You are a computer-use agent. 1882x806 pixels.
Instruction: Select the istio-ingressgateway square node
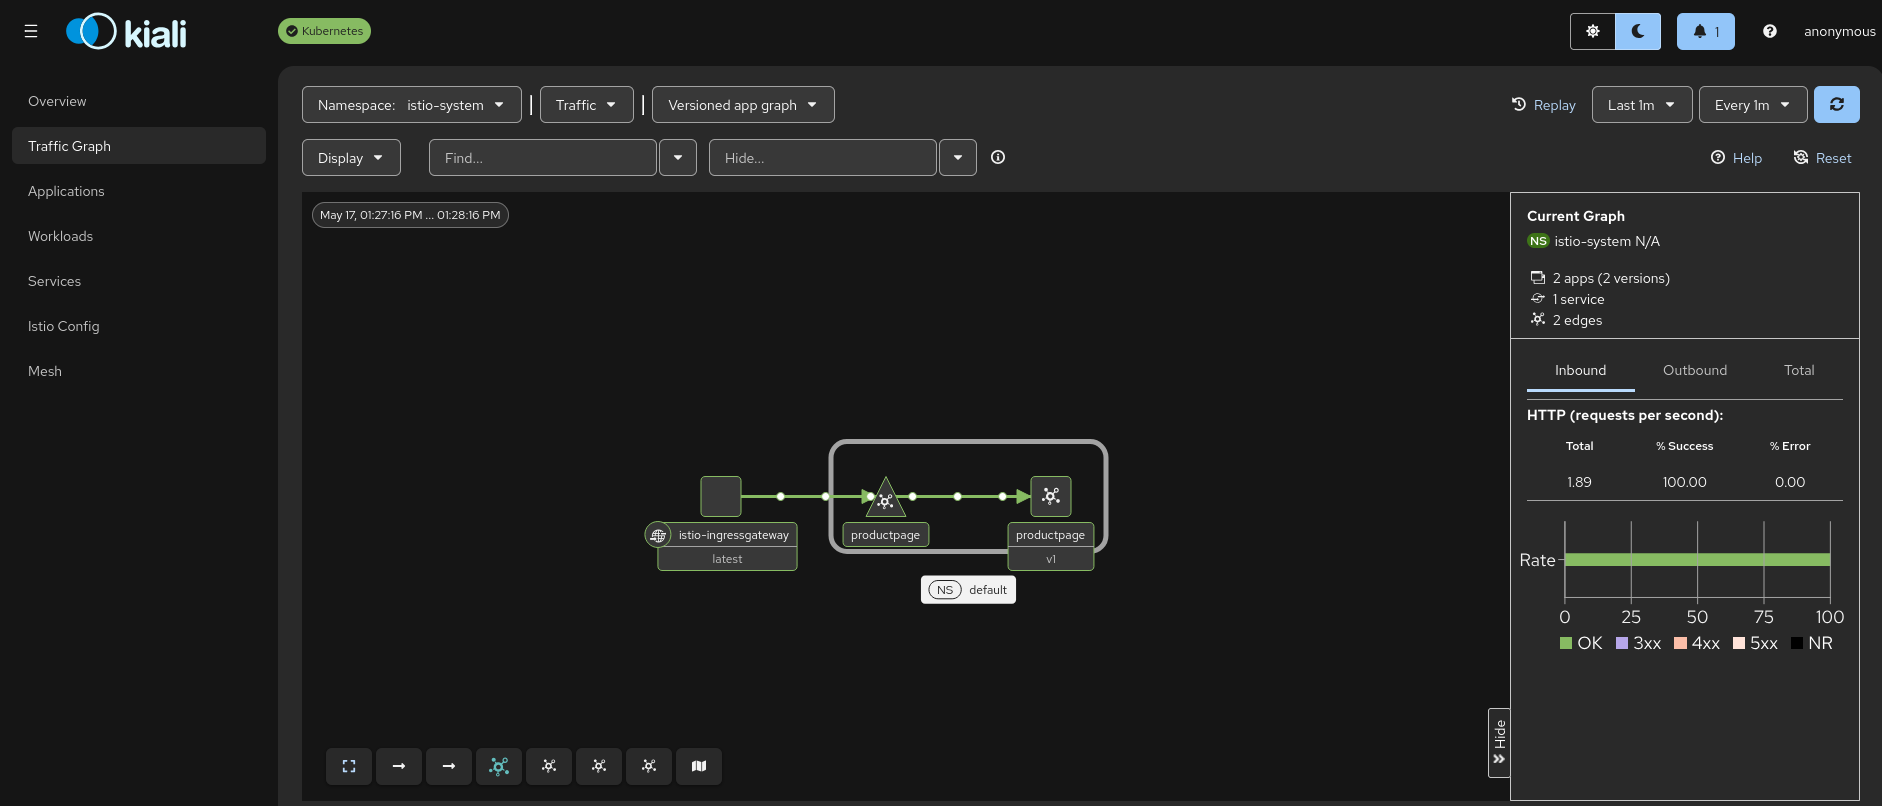click(721, 496)
